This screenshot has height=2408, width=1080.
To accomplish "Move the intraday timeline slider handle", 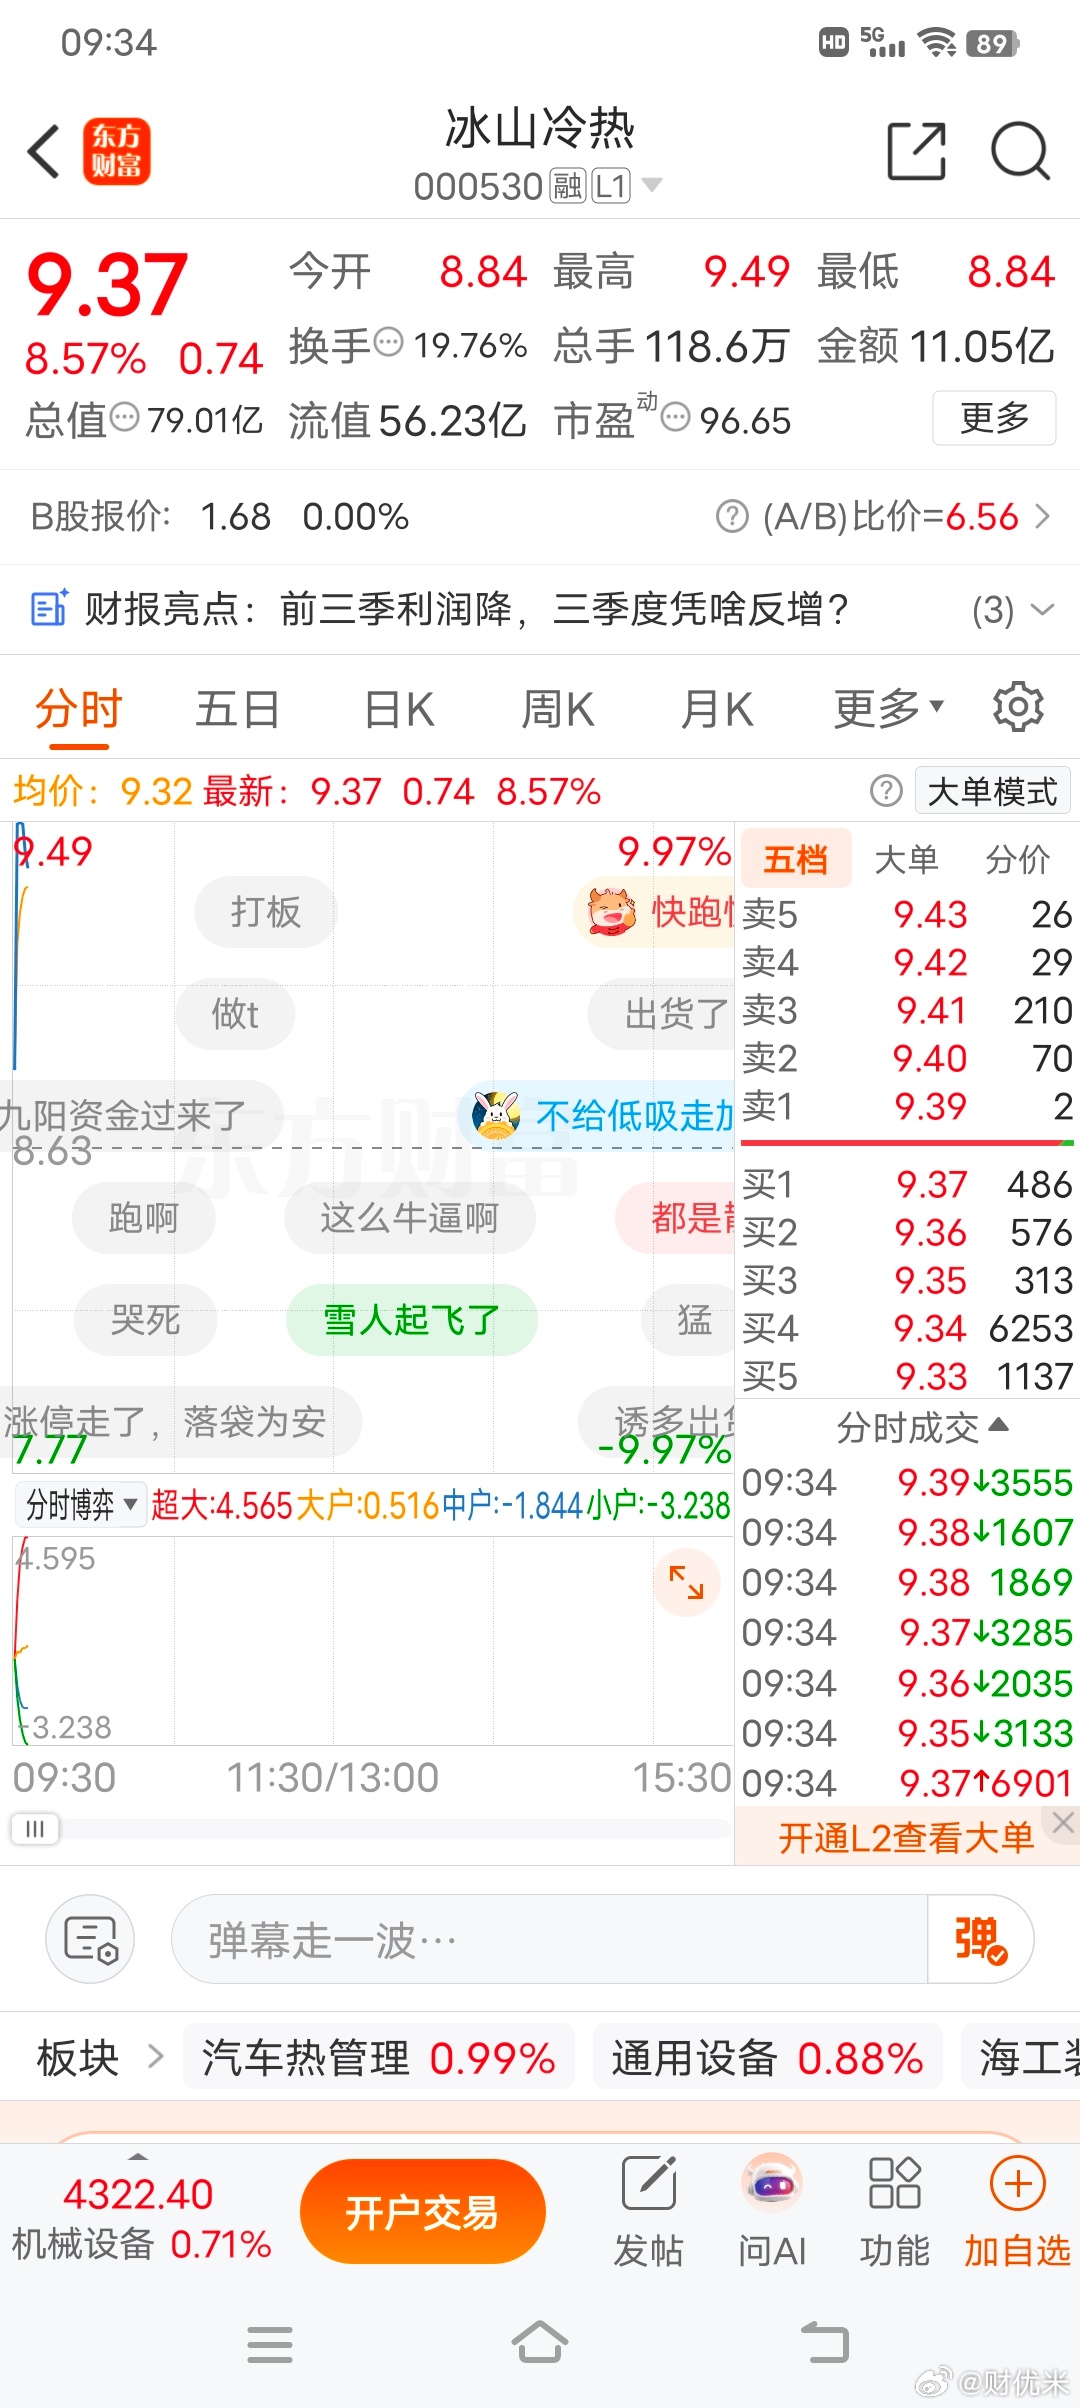I will pos(35,1829).
